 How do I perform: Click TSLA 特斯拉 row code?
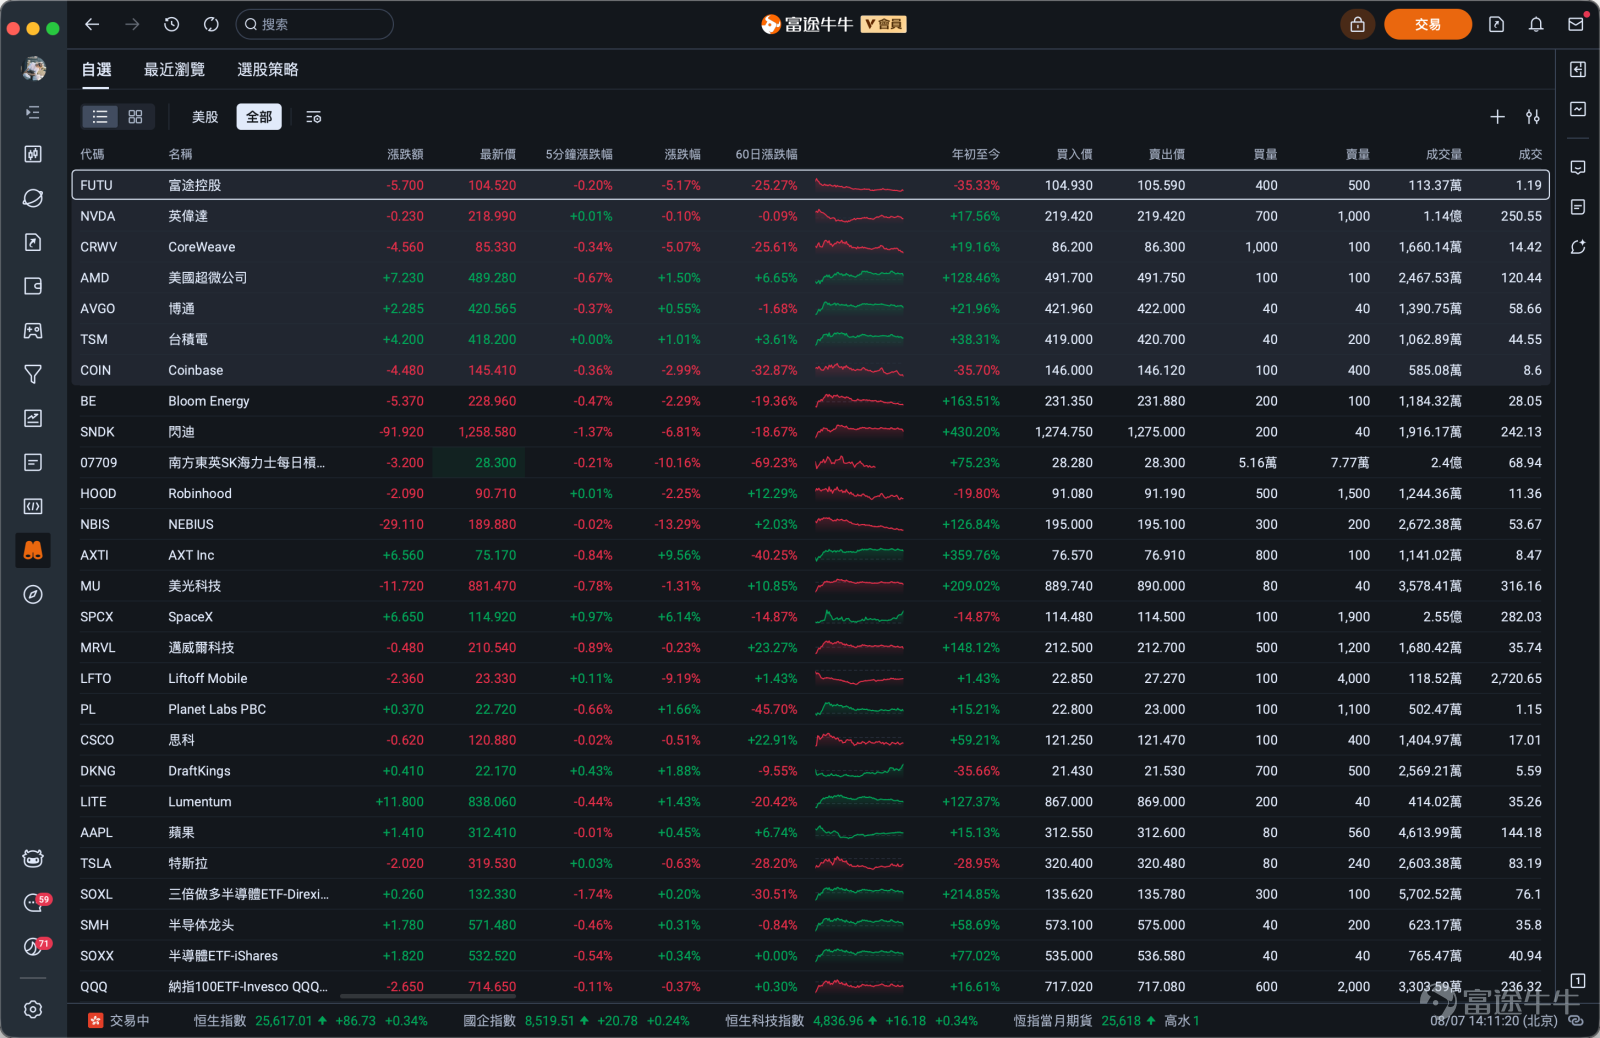tap(96, 863)
